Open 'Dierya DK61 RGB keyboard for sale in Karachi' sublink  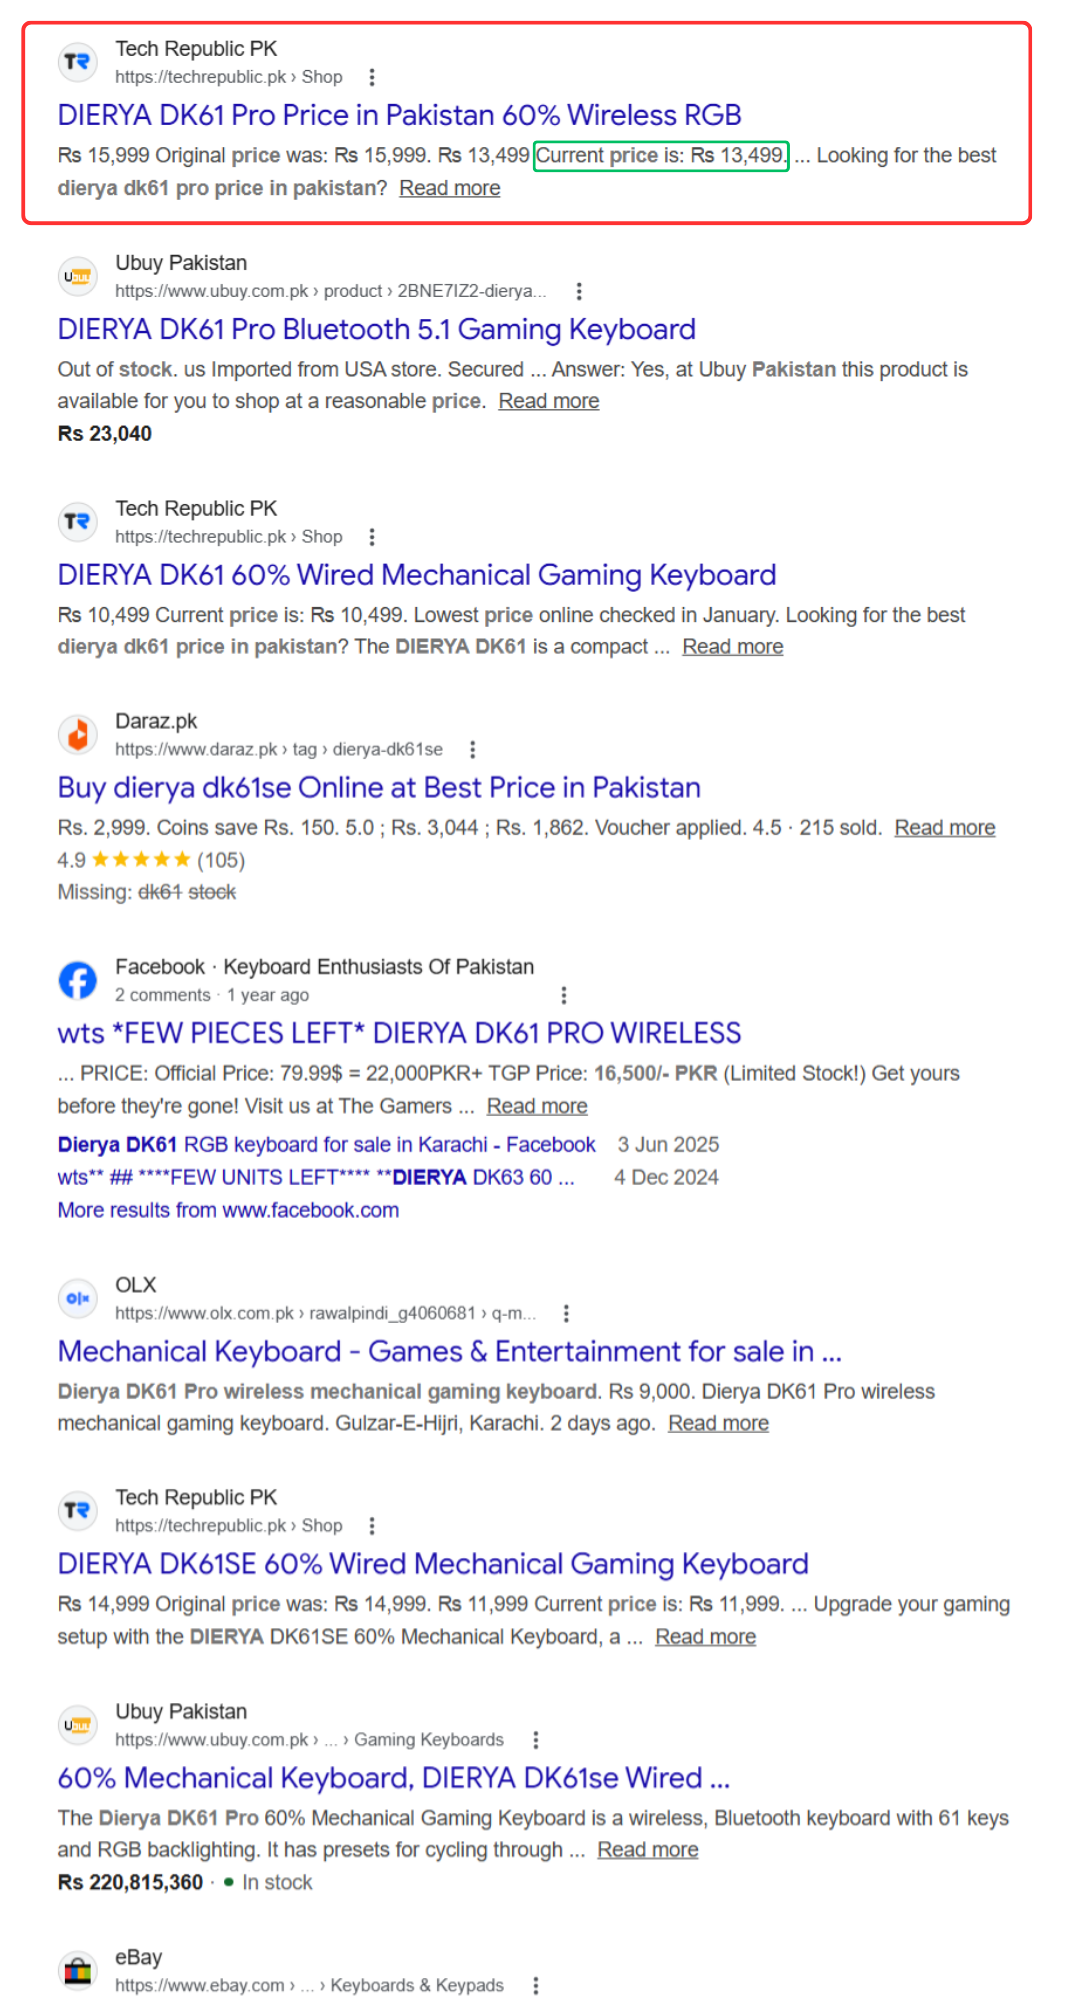tap(326, 1144)
